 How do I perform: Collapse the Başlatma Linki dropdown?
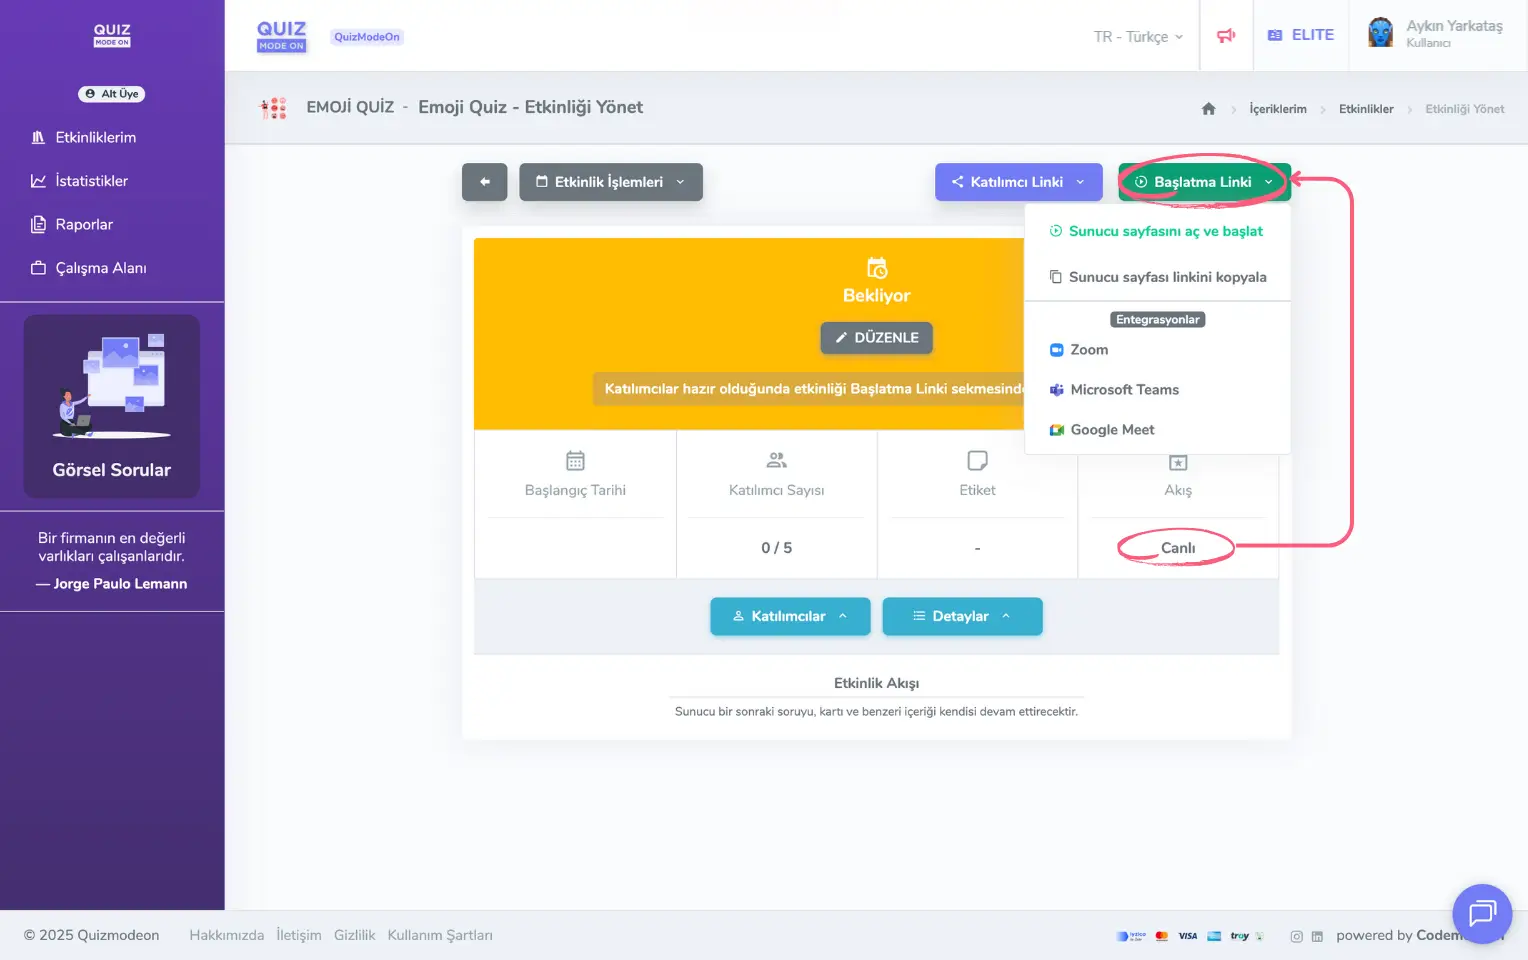(x=1204, y=182)
